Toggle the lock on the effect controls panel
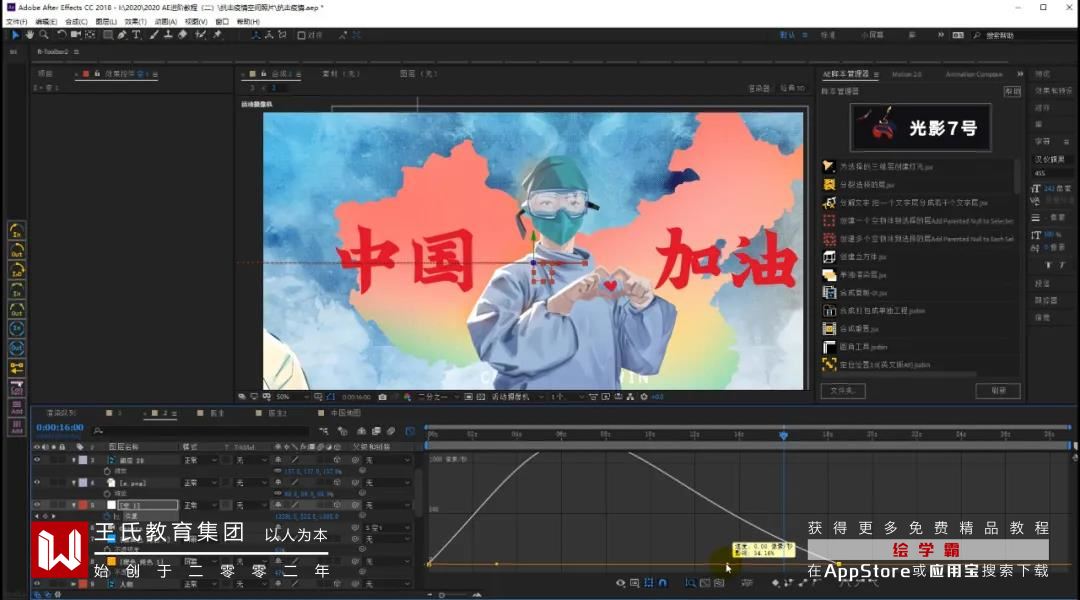Screen dimensions: 1080x600 [97, 74]
